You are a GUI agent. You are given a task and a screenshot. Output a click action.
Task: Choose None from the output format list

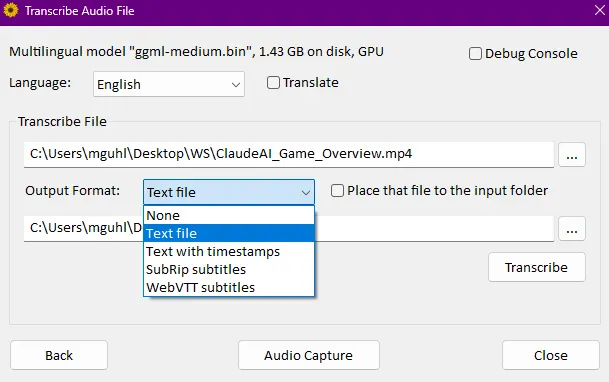point(229,215)
